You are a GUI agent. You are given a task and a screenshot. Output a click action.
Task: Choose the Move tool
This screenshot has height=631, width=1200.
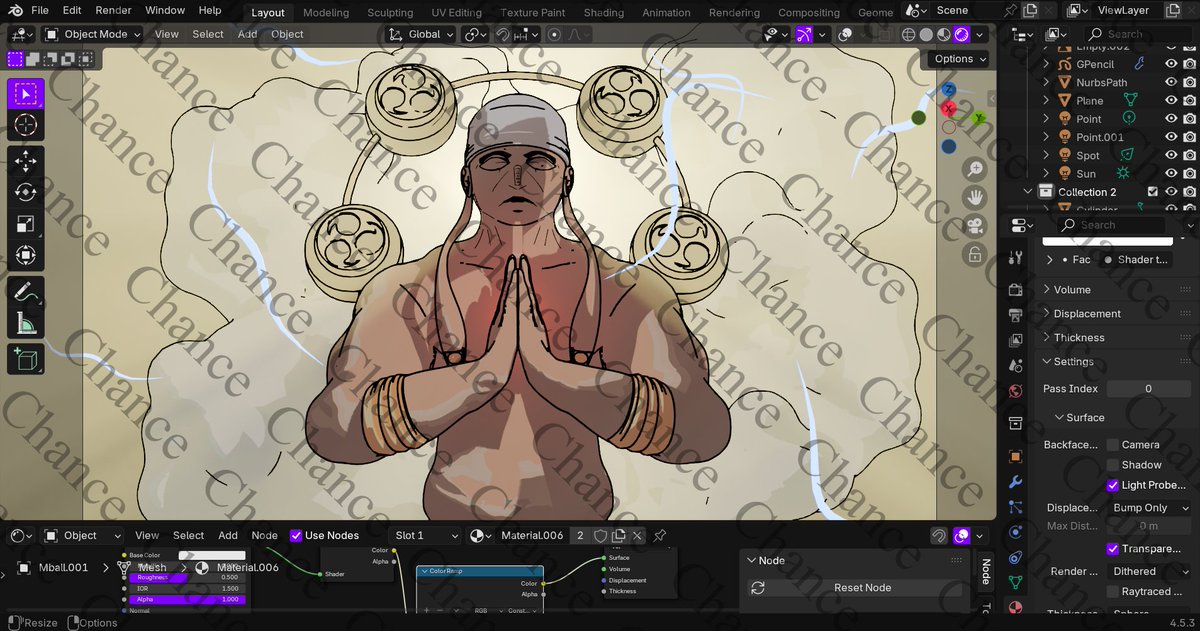pos(26,162)
